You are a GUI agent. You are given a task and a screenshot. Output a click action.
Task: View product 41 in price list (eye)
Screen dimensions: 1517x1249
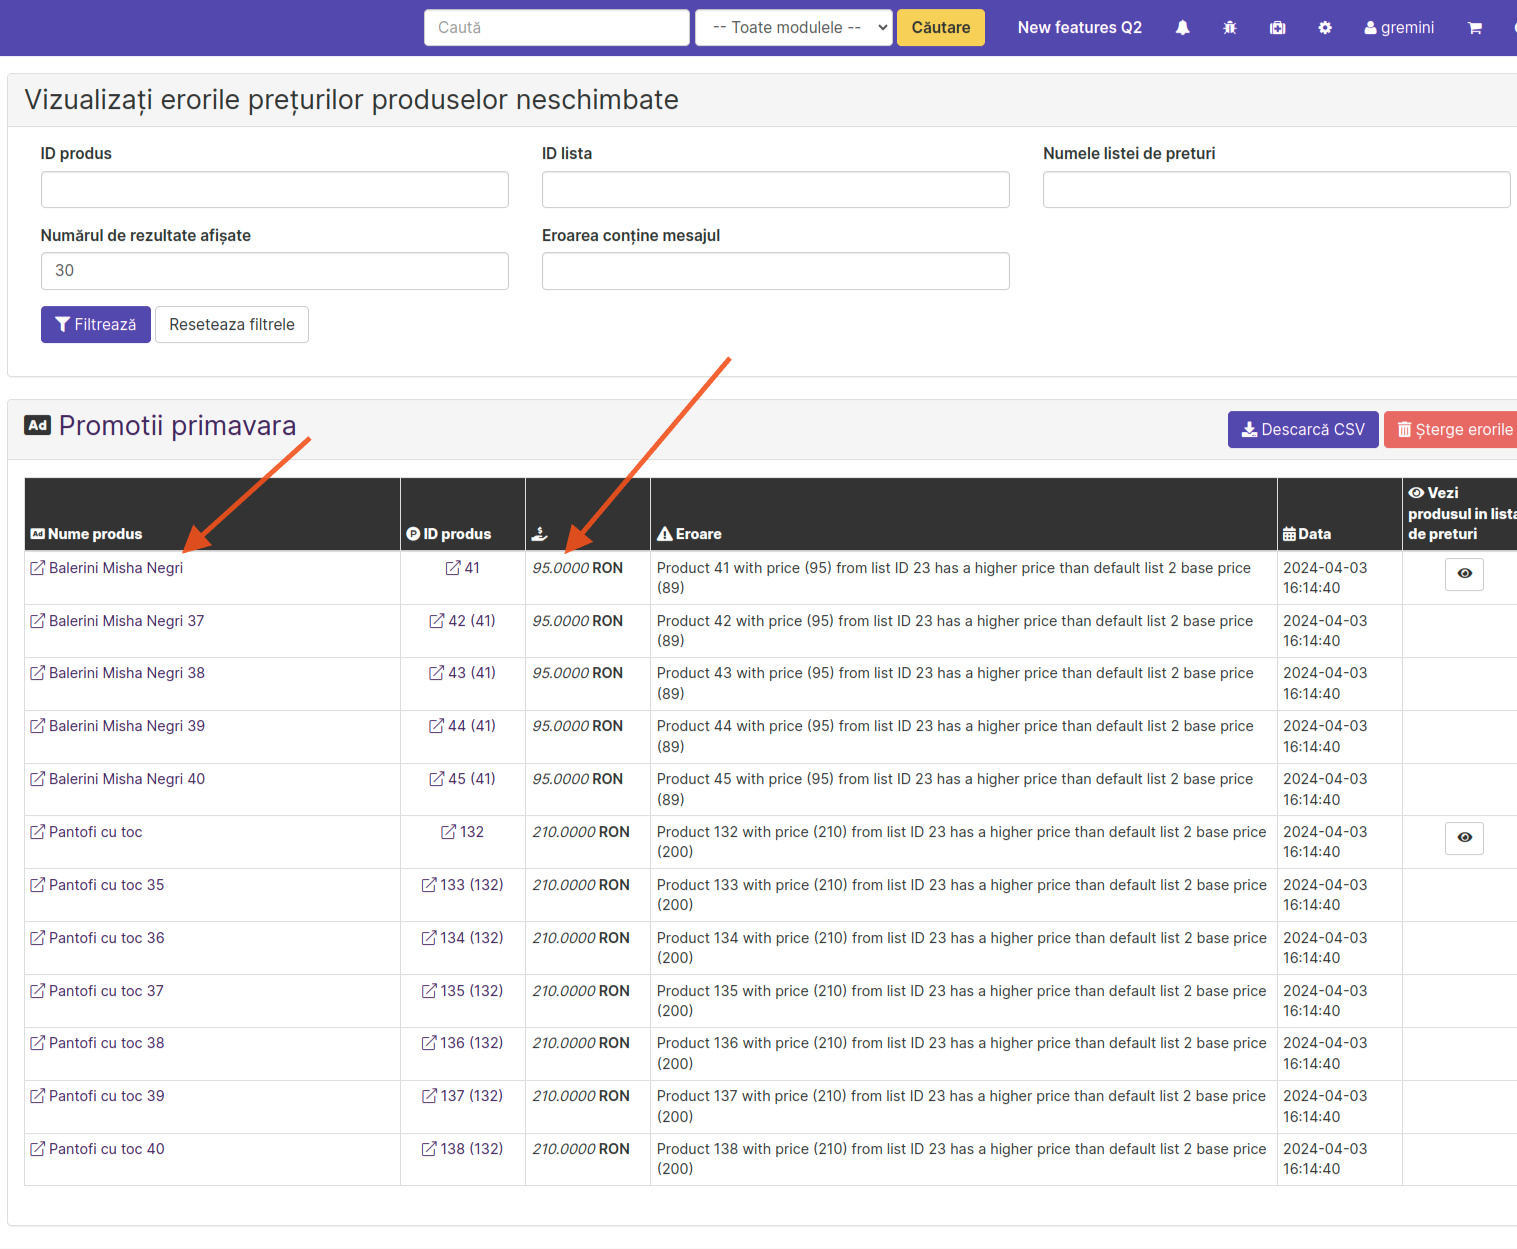1464,574
